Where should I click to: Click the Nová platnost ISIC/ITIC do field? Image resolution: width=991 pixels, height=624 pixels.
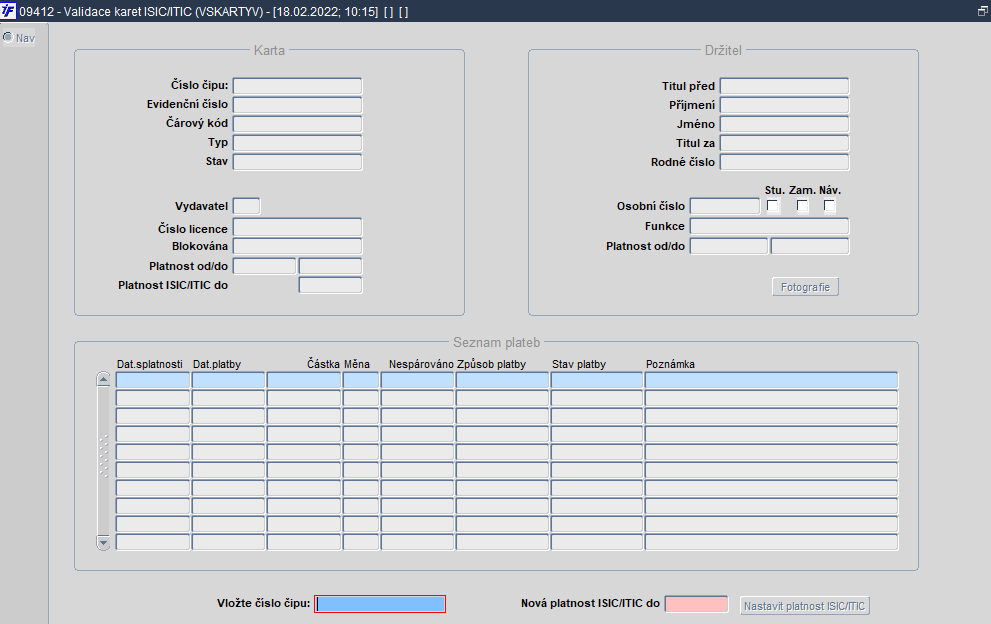point(696,604)
